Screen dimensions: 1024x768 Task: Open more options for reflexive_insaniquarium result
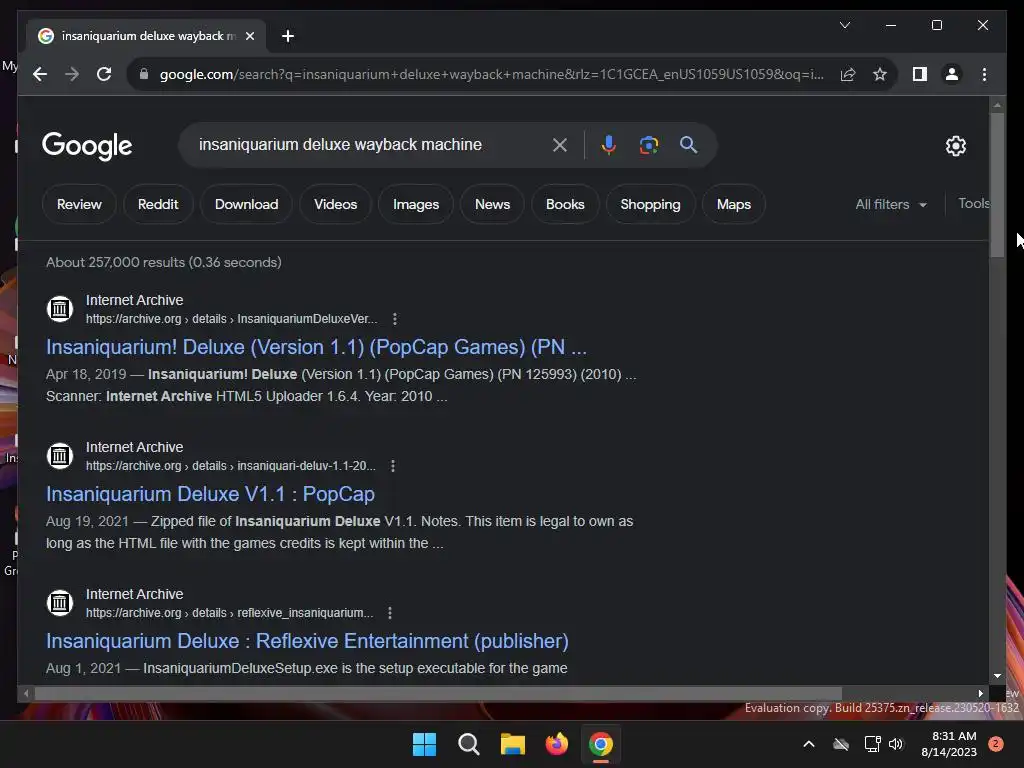[390, 613]
